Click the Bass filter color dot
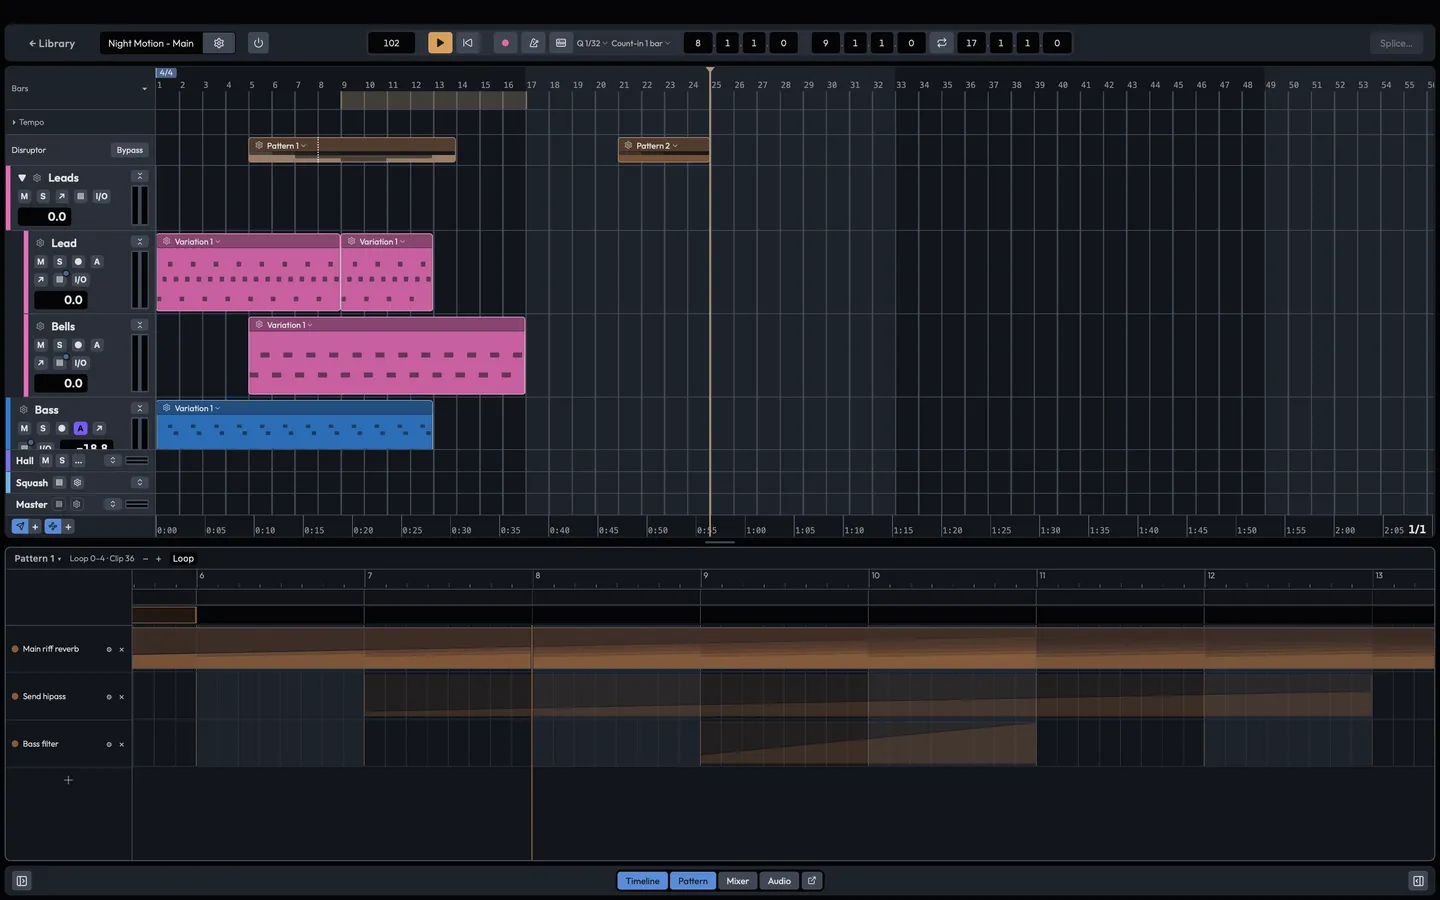This screenshot has height=900, width=1440. [15, 744]
